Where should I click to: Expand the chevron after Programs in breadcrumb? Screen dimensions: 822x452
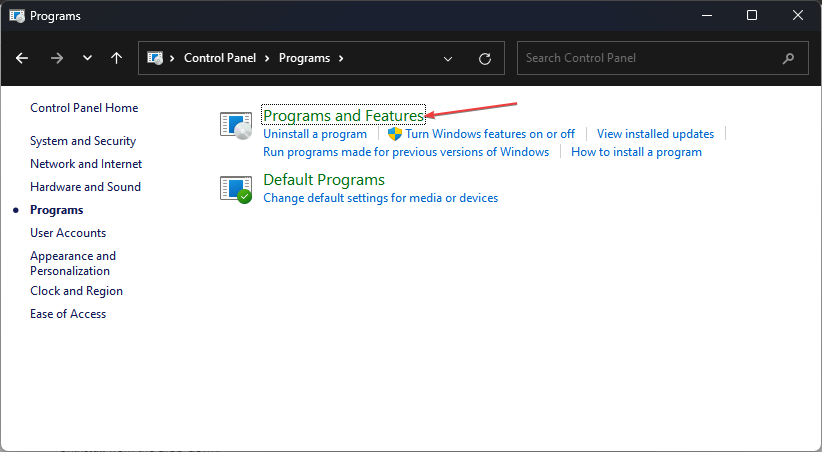click(x=341, y=58)
